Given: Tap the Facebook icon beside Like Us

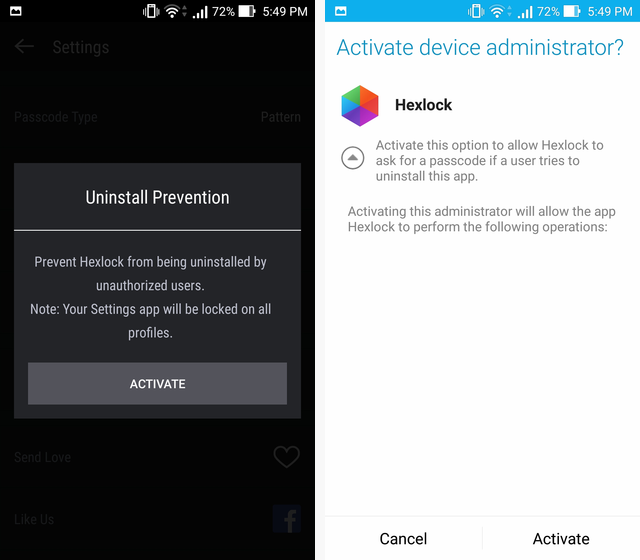Looking at the screenshot, I should tap(287, 519).
